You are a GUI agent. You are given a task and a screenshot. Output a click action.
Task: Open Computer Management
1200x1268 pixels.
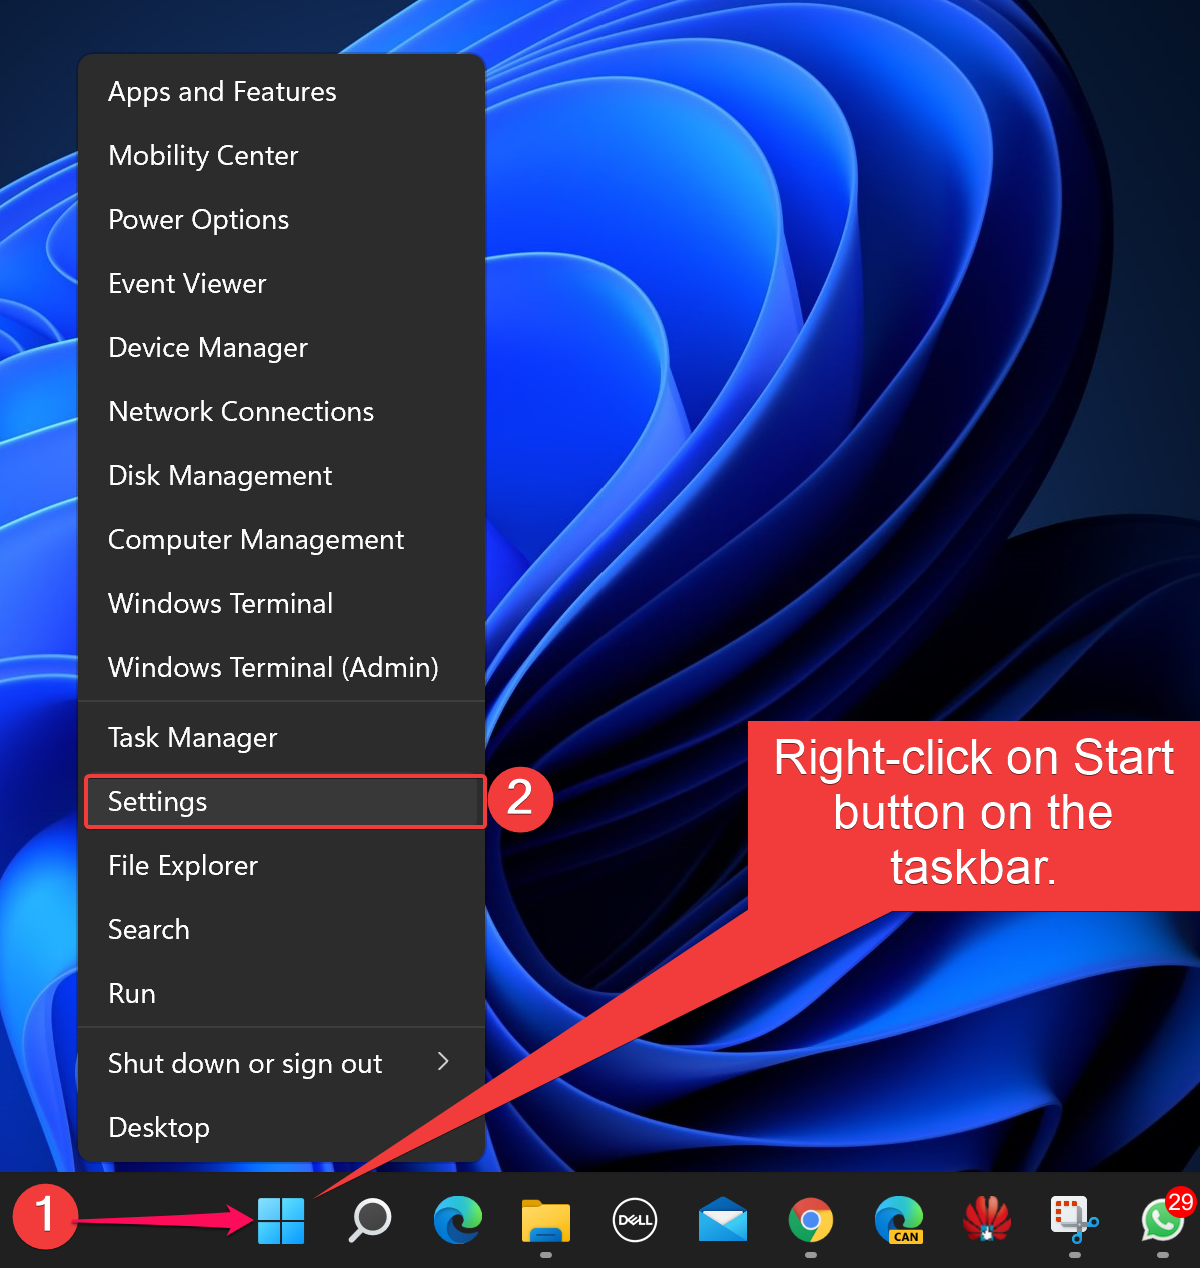tap(281, 540)
